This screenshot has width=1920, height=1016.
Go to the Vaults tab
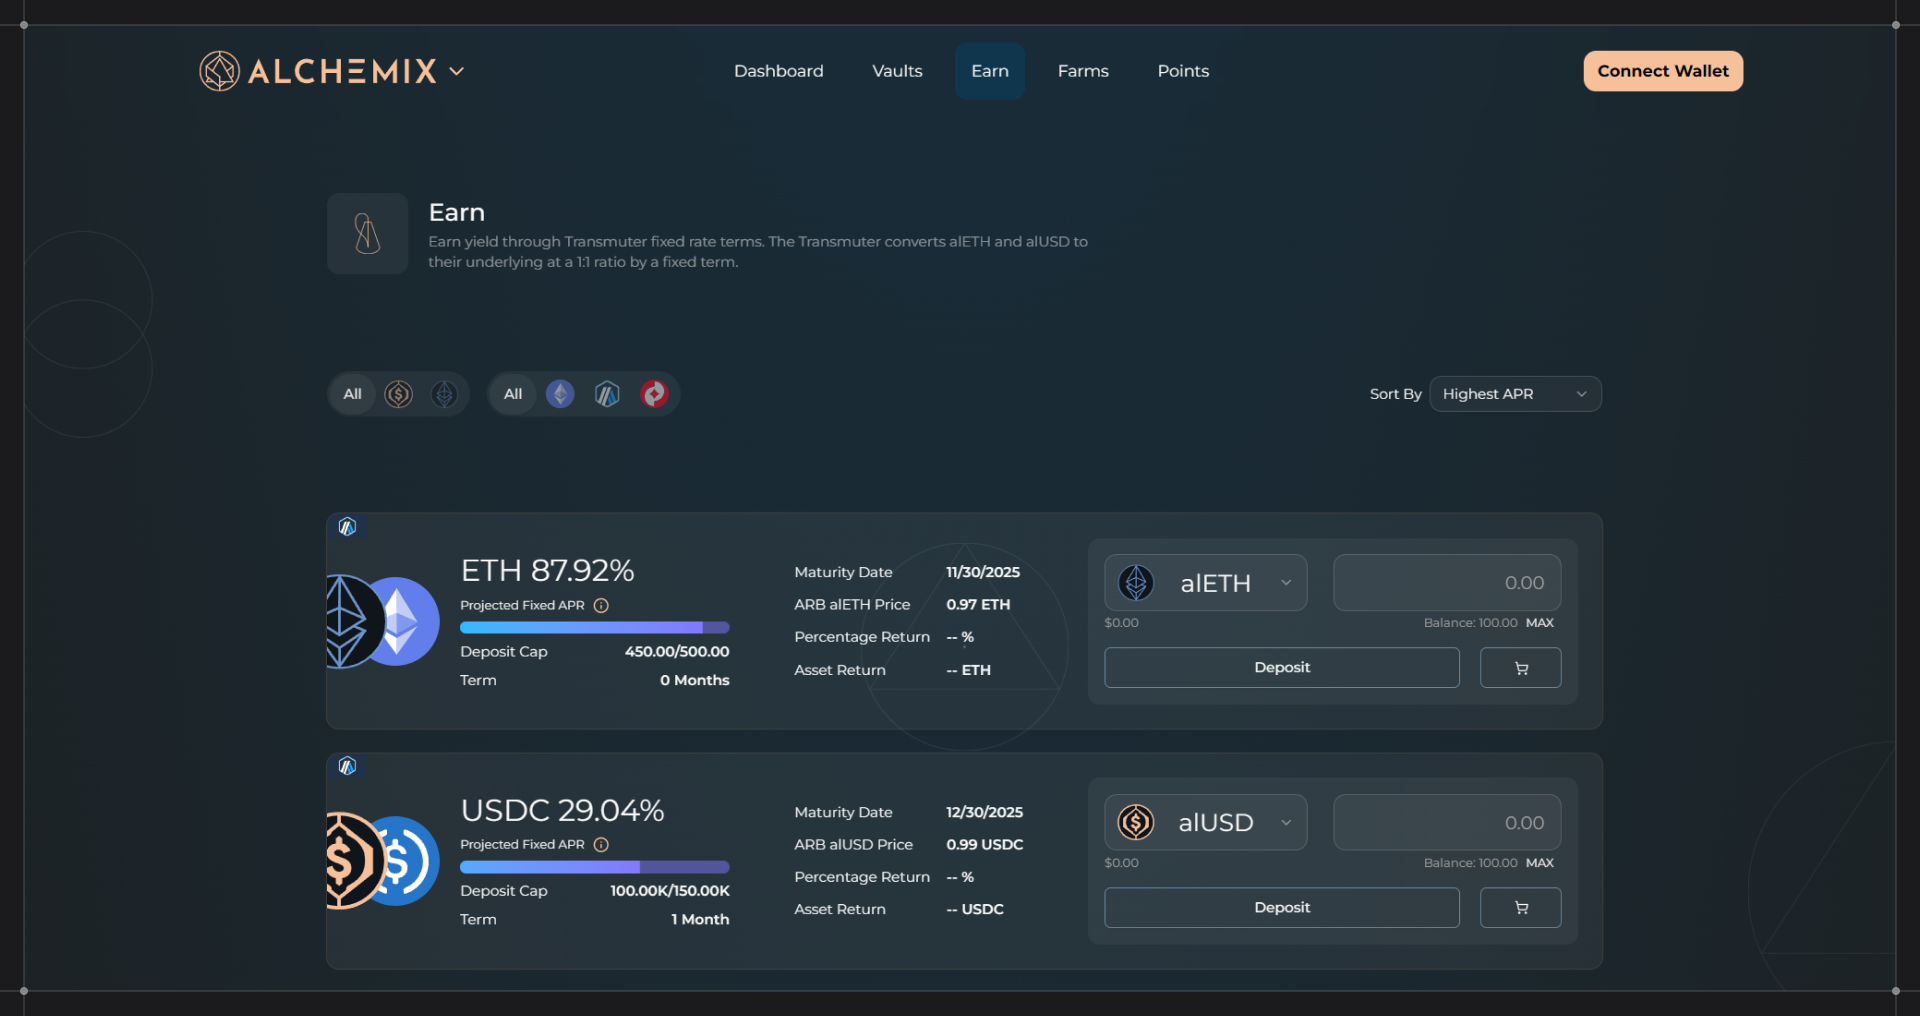point(897,71)
